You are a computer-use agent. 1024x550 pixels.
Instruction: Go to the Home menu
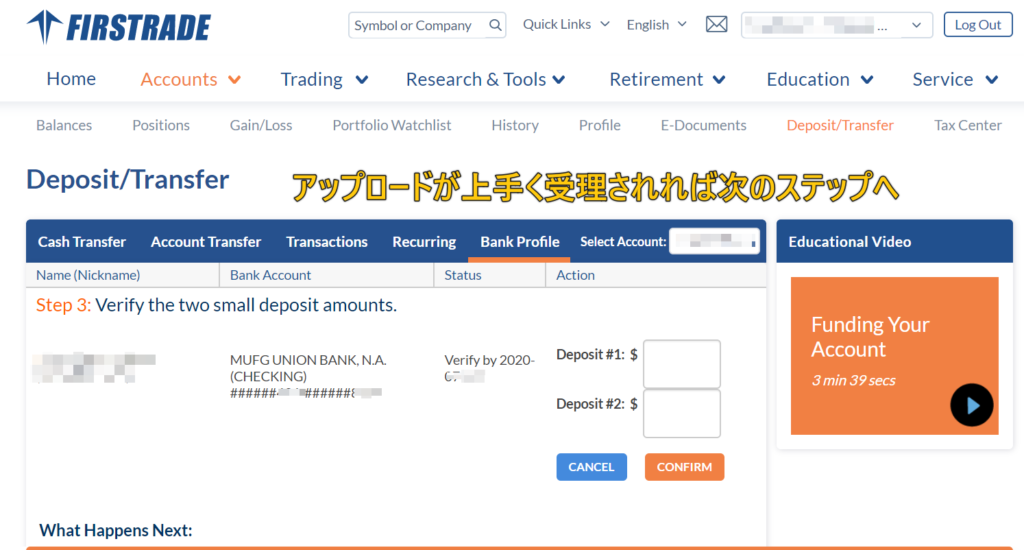(71, 79)
